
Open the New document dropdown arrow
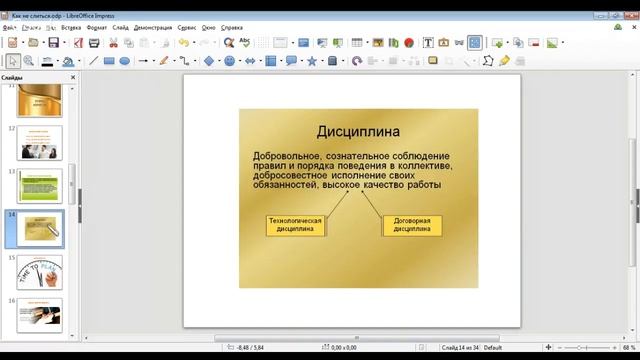(22, 42)
